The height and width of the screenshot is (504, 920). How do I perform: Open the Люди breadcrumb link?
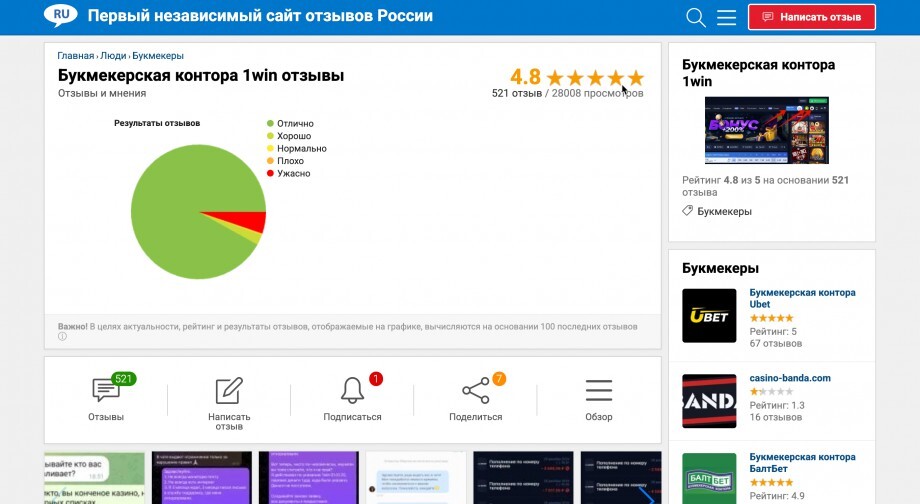pyautogui.click(x=113, y=56)
